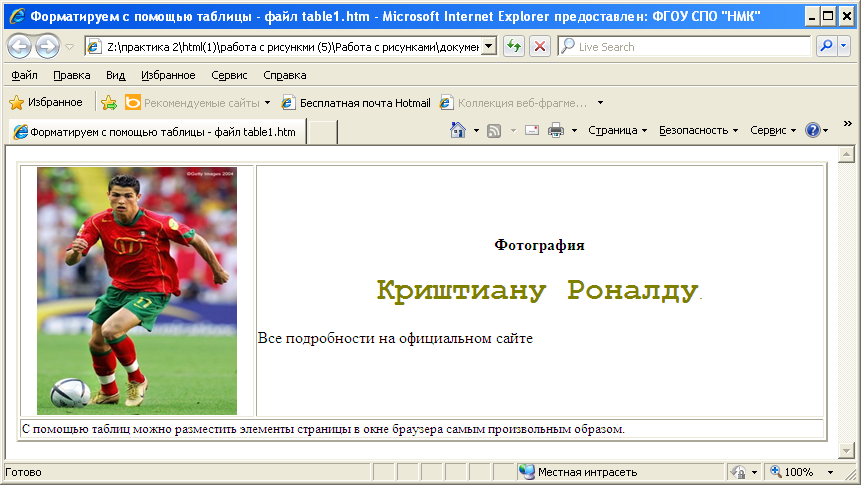Click the green Refresh button
The width and height of the screenshot is (861, 485).
pos(514,47)
